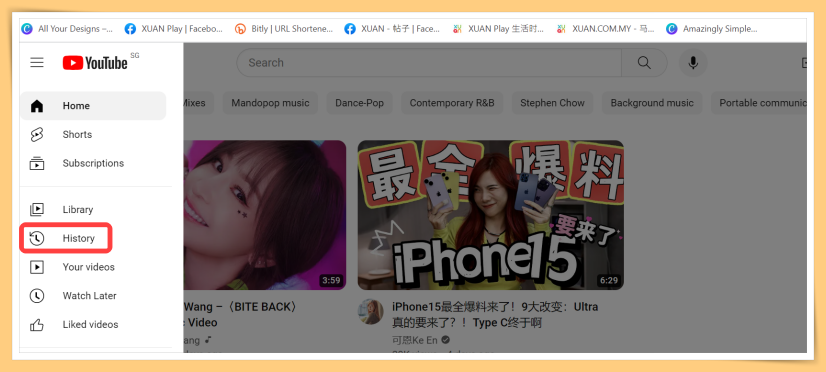
Task: Filter by Stephen Chow chip
Action: point(553,103)
